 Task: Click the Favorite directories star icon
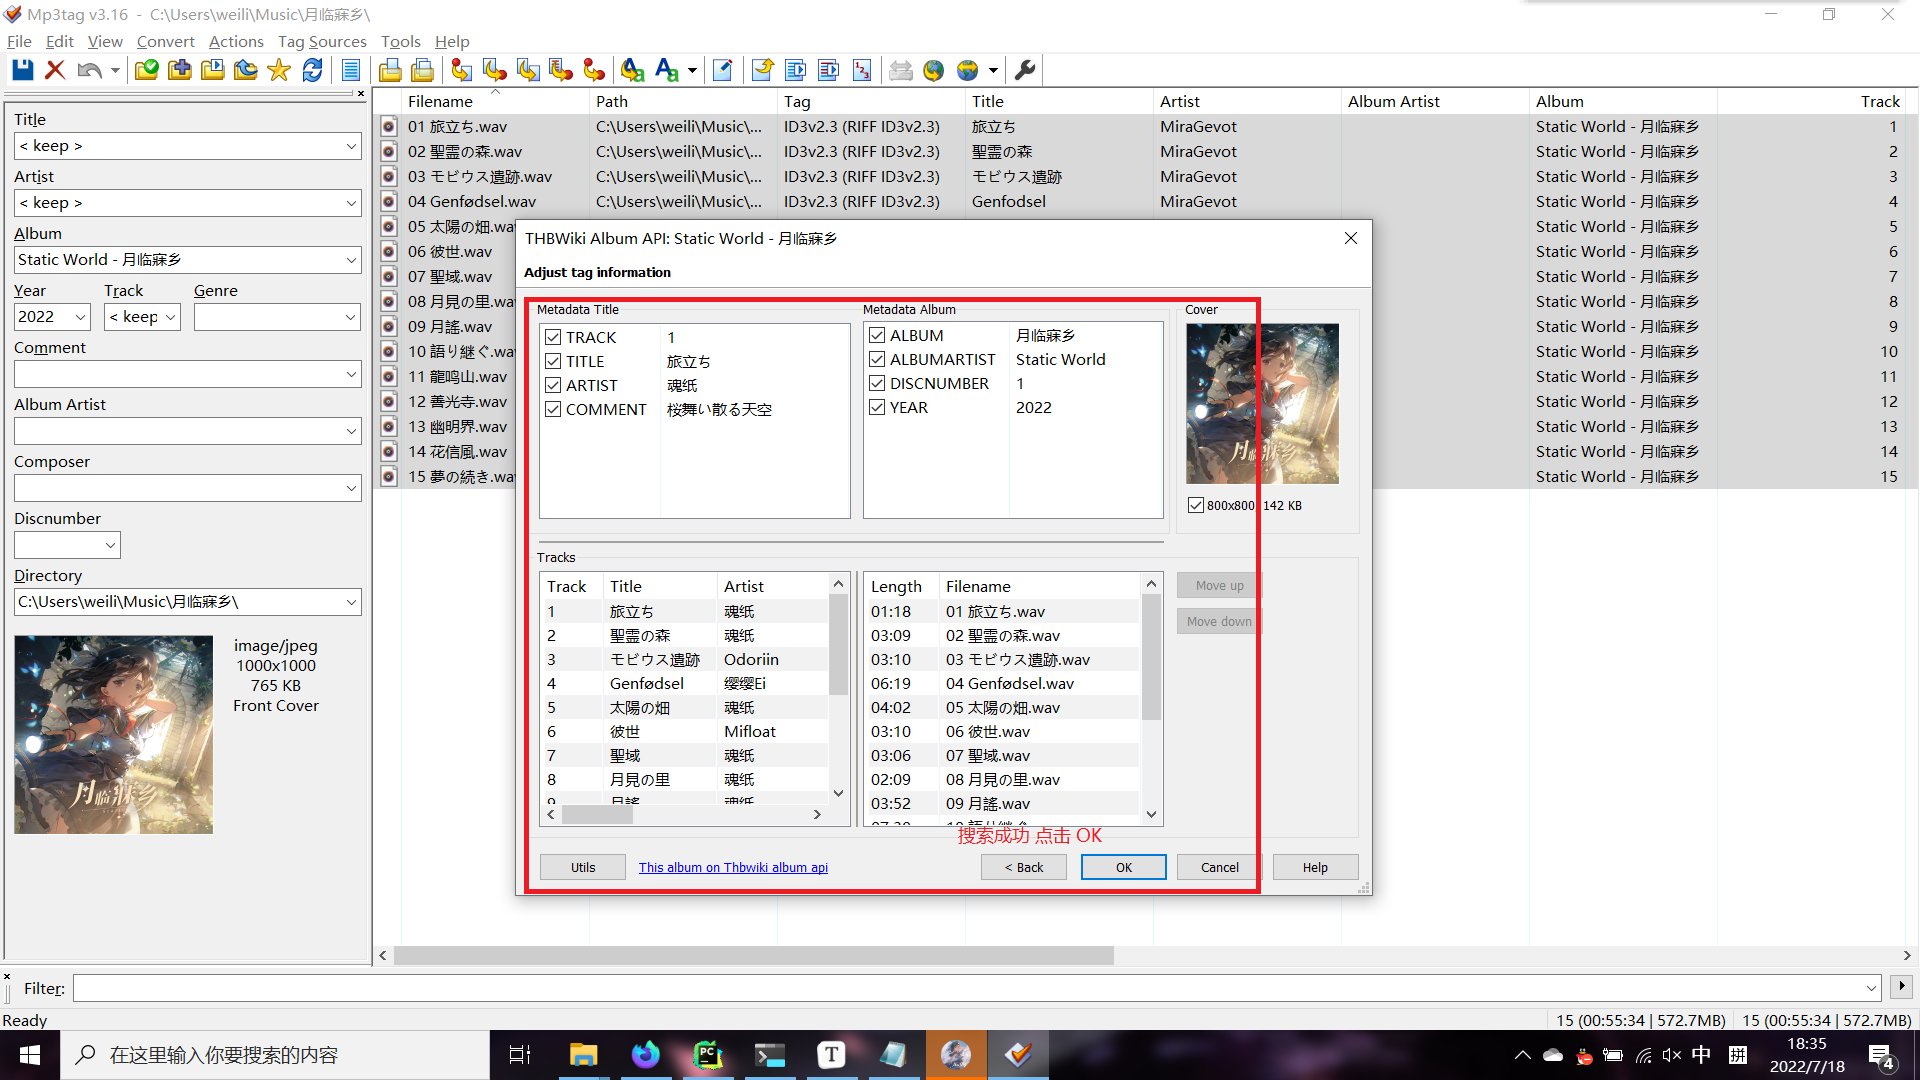[279, 70]
